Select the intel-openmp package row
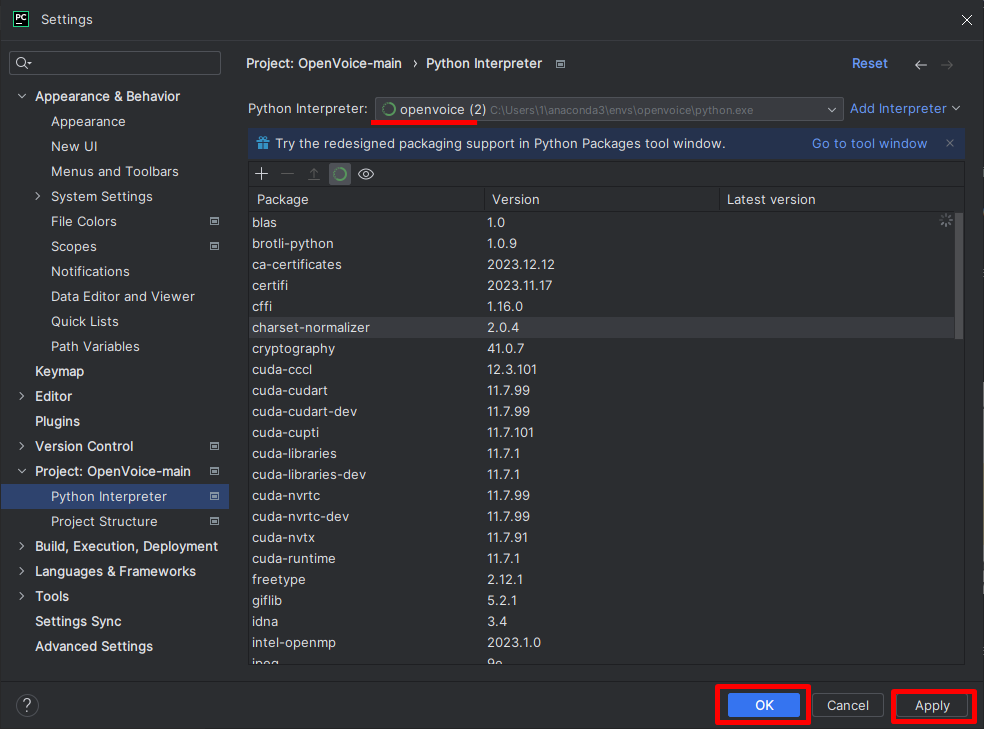The height and width of the screenshot is (729, 984). click(x=602, y=642)
